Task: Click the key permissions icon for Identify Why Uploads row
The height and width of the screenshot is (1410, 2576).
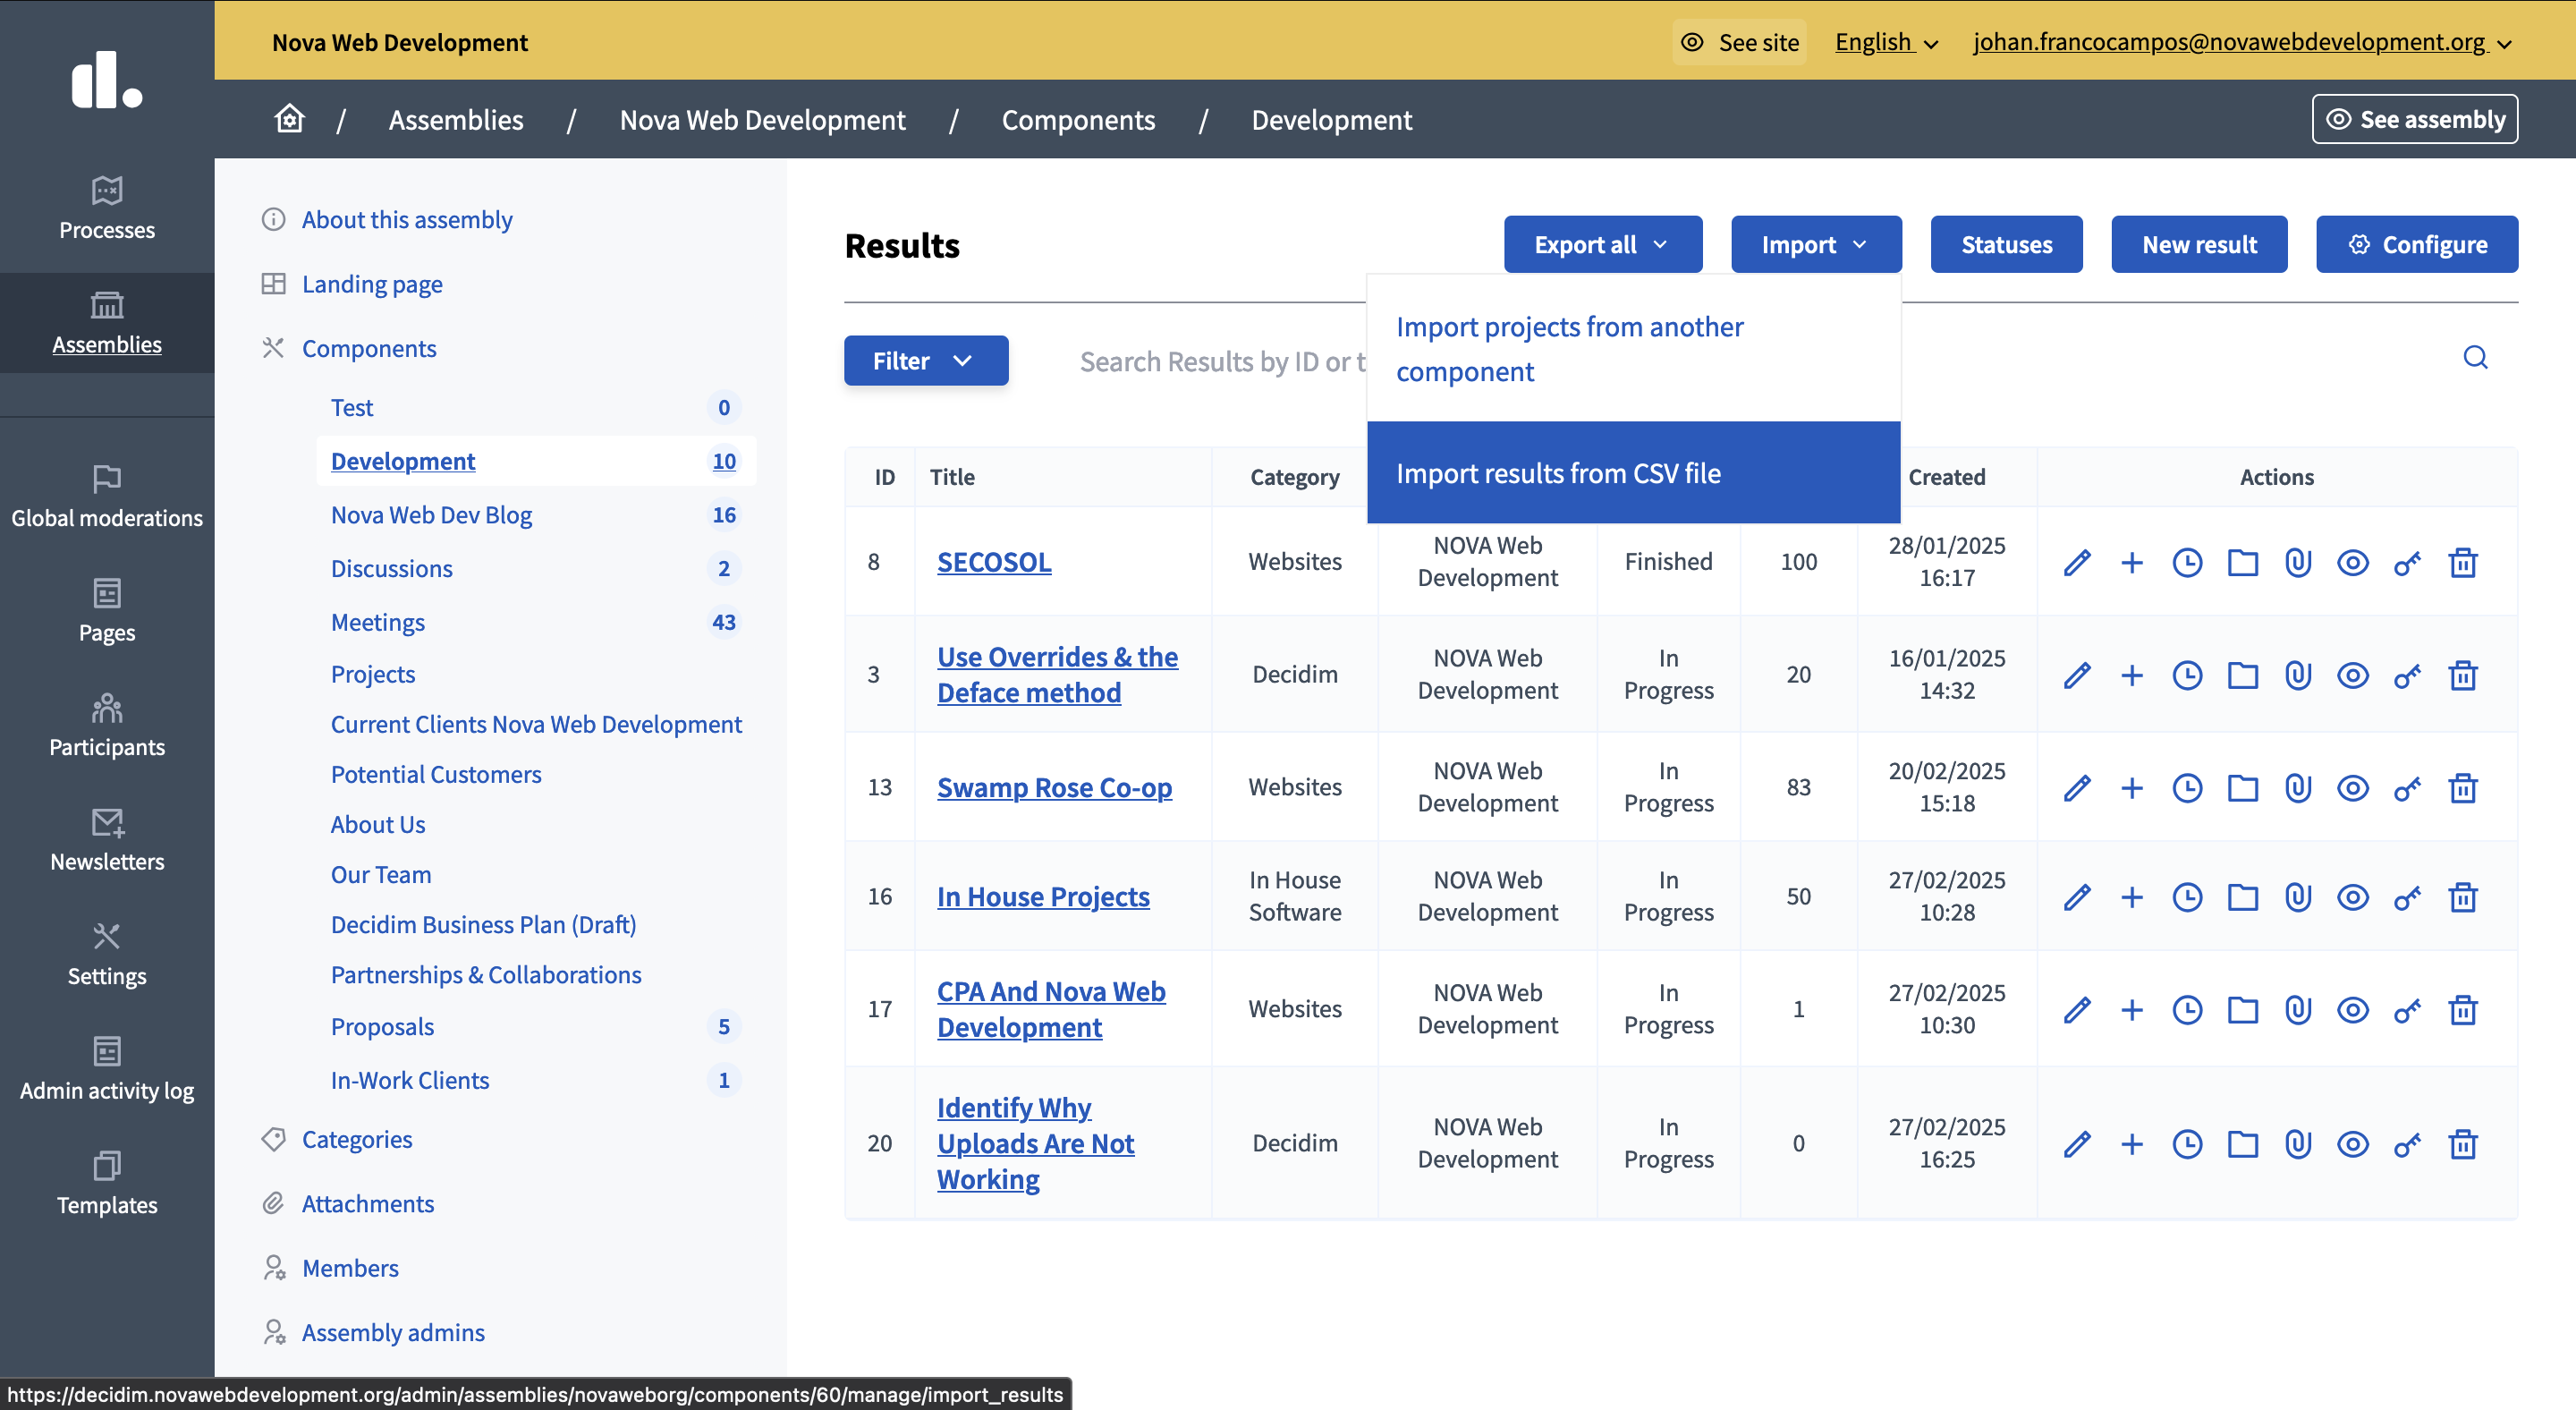Action: pyautogui.click(x=2407, y=1144)
